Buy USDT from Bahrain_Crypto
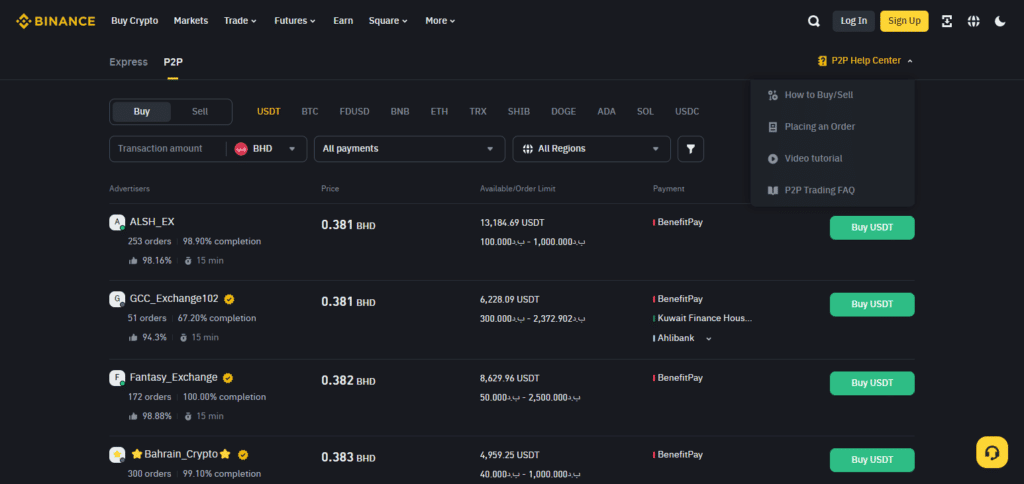The image size is (1024, 484). [x=872, y=460]
